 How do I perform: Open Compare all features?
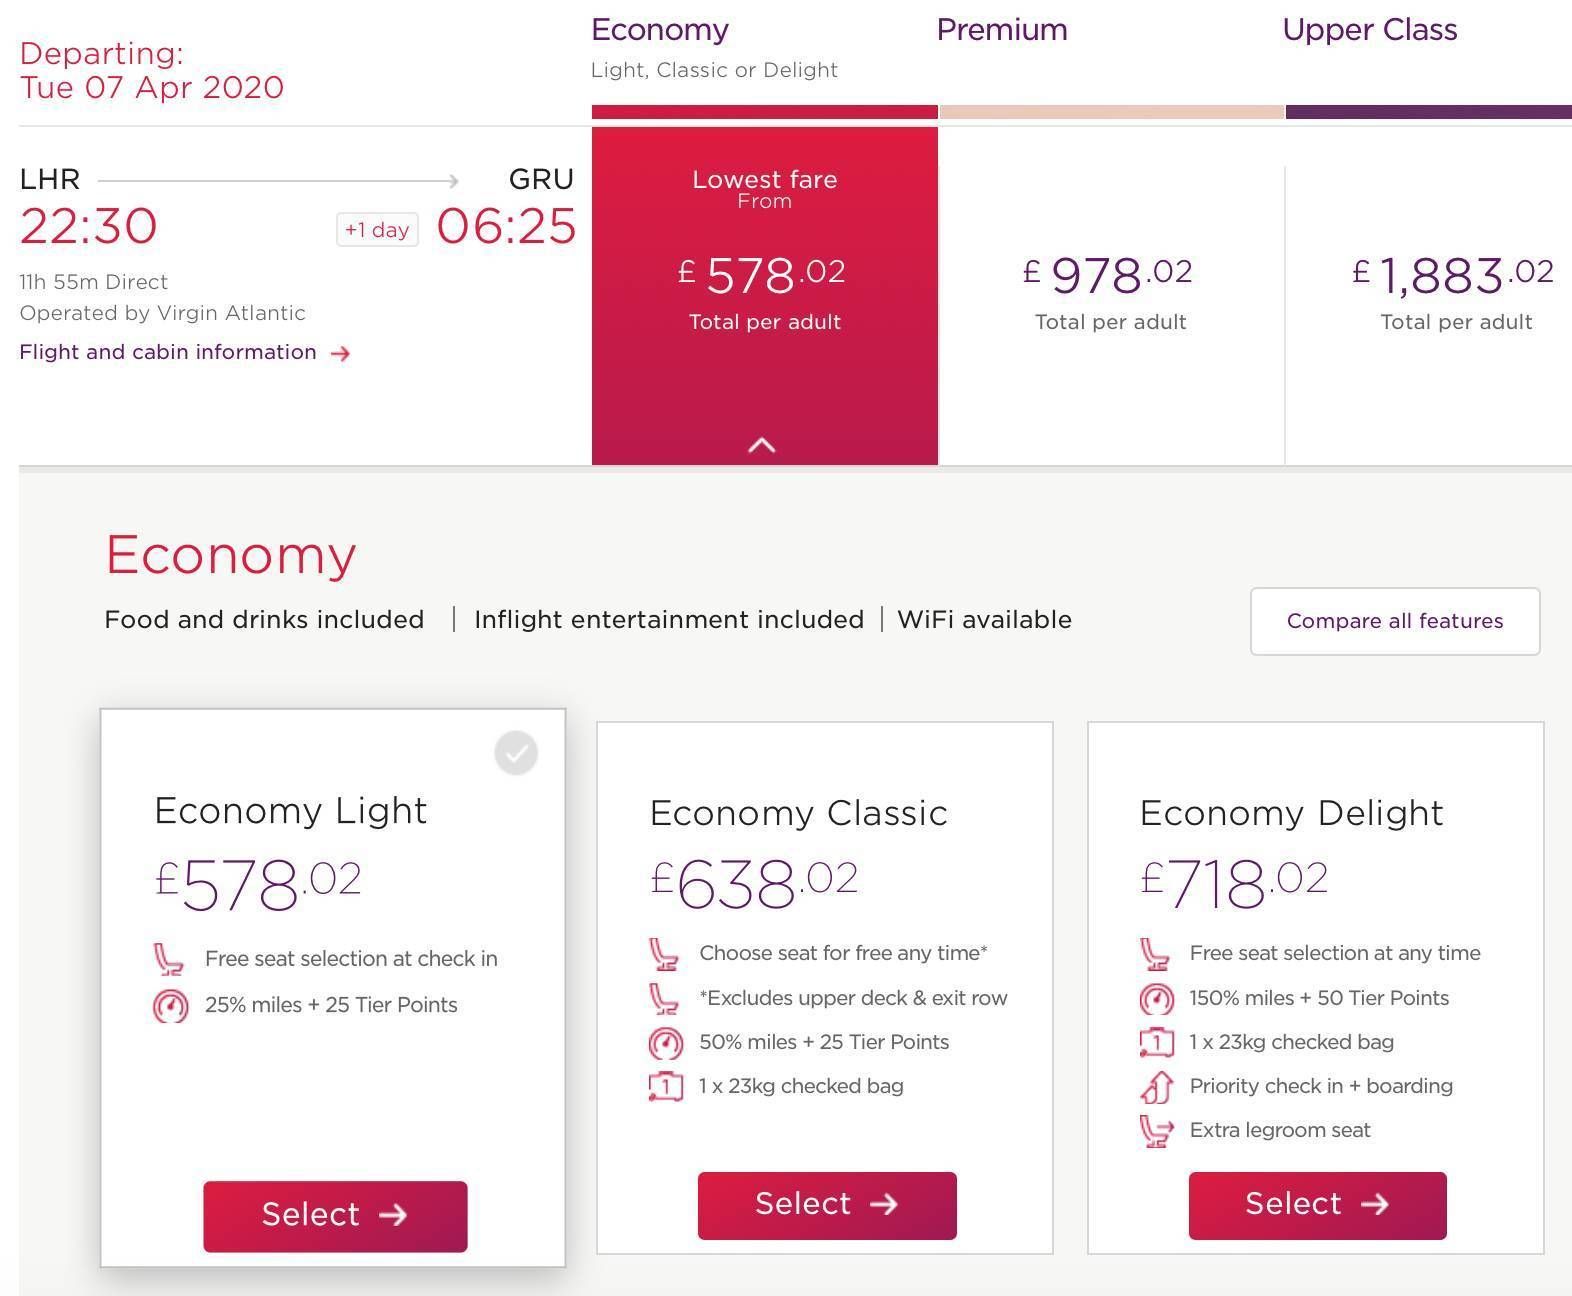pos(1395,621)
